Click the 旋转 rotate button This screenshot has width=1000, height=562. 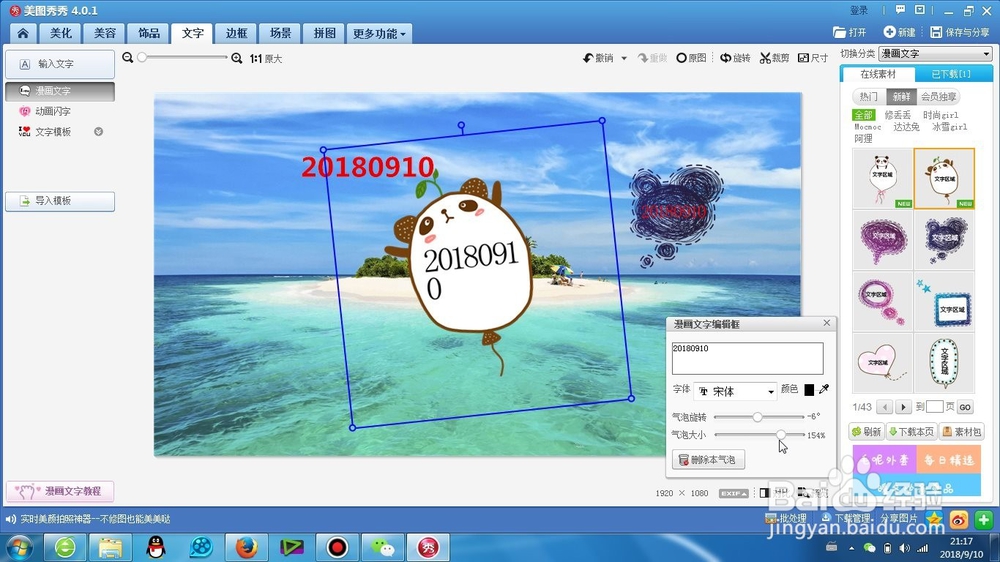pos(735,58)
